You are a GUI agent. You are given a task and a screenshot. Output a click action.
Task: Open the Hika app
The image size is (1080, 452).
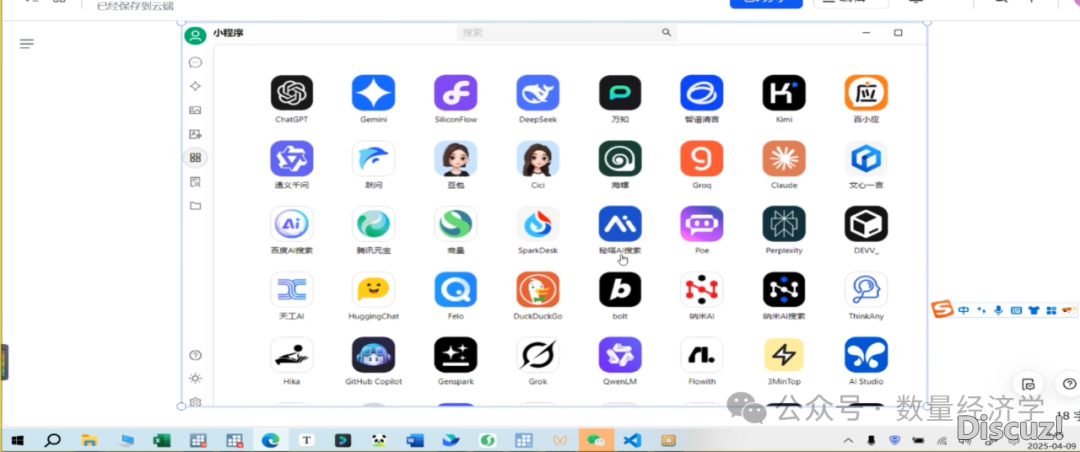click(x=291, y=355)
